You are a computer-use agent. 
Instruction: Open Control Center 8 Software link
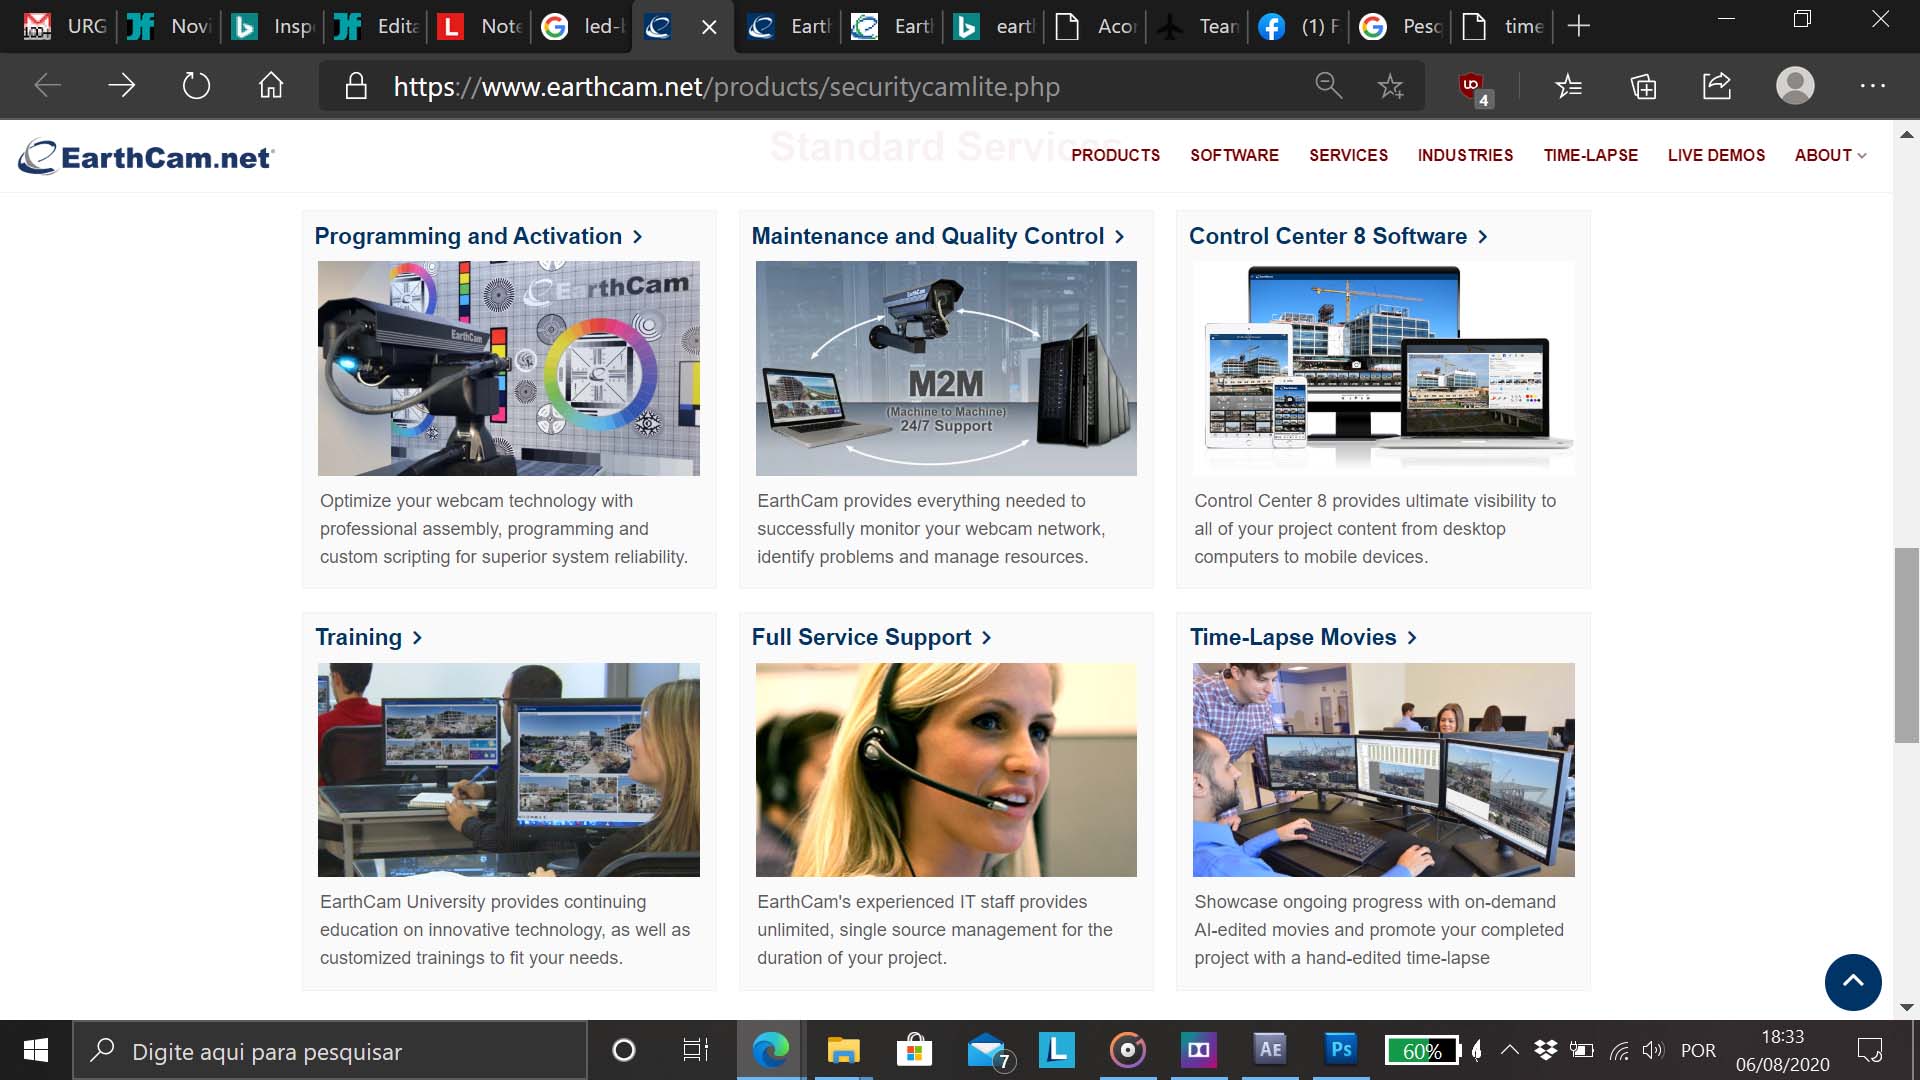1338,236
